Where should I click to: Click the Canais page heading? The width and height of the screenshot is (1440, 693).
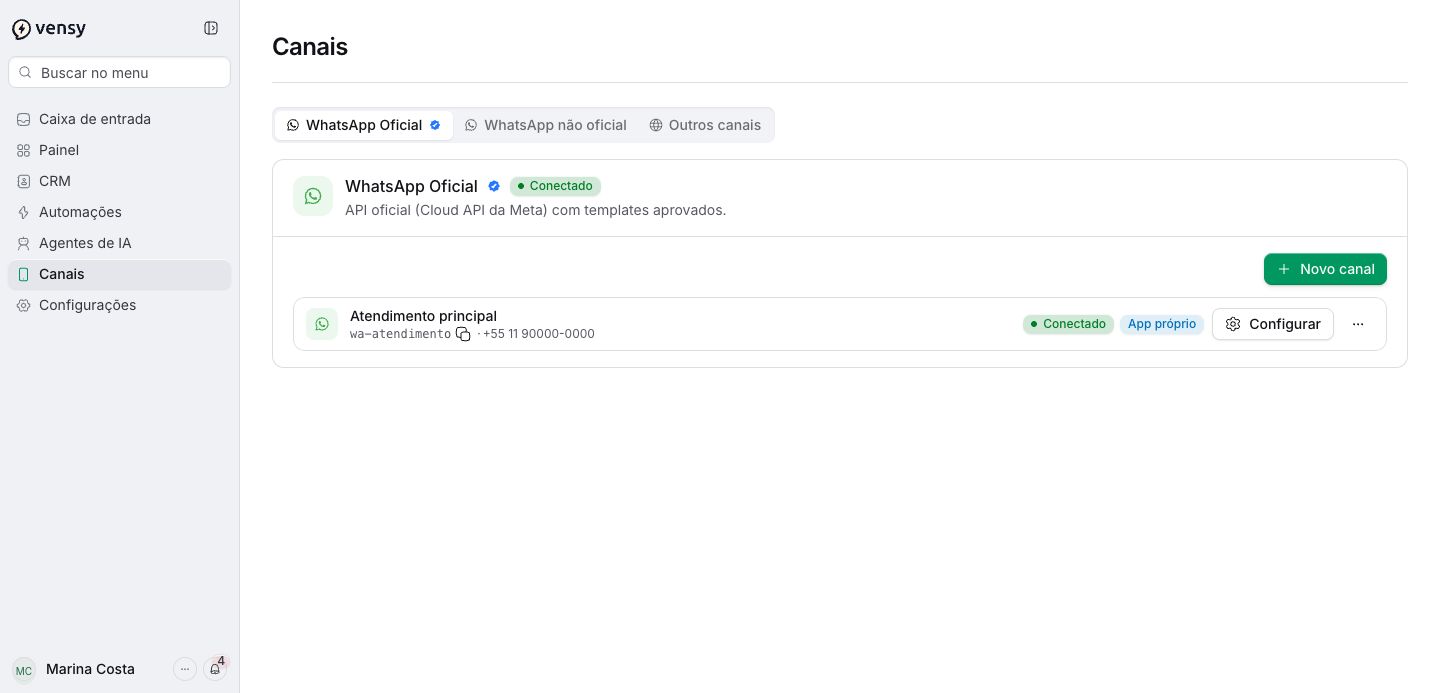[x=310, y=47]
